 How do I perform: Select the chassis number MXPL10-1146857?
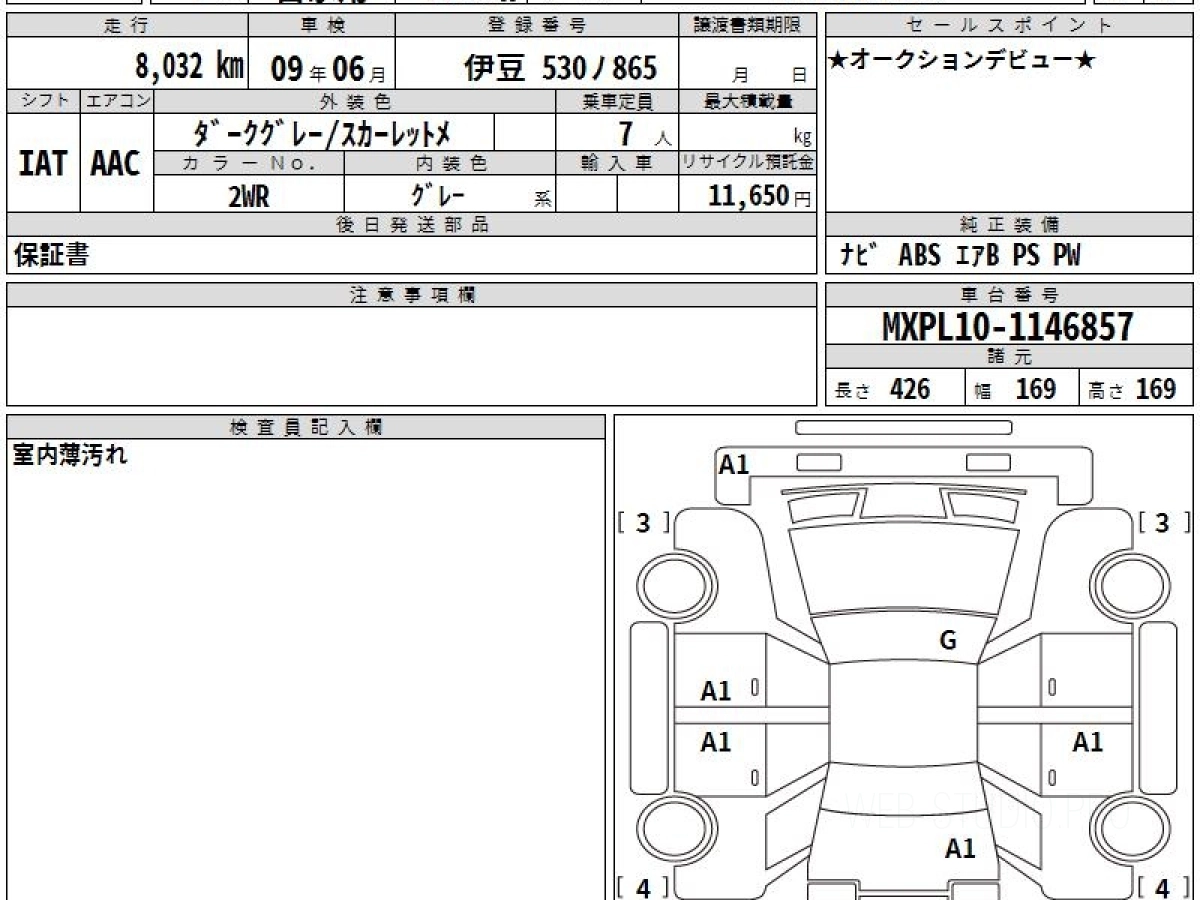1008,326
